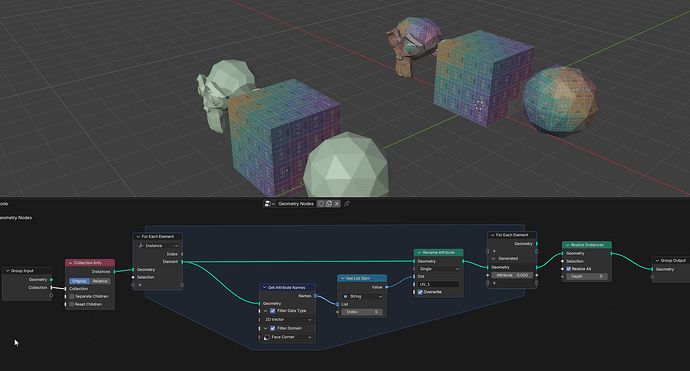Click the Names output socket on Get Attribute Names
Image resolution: width=690 pixels, height=371 pixels.
315,296
